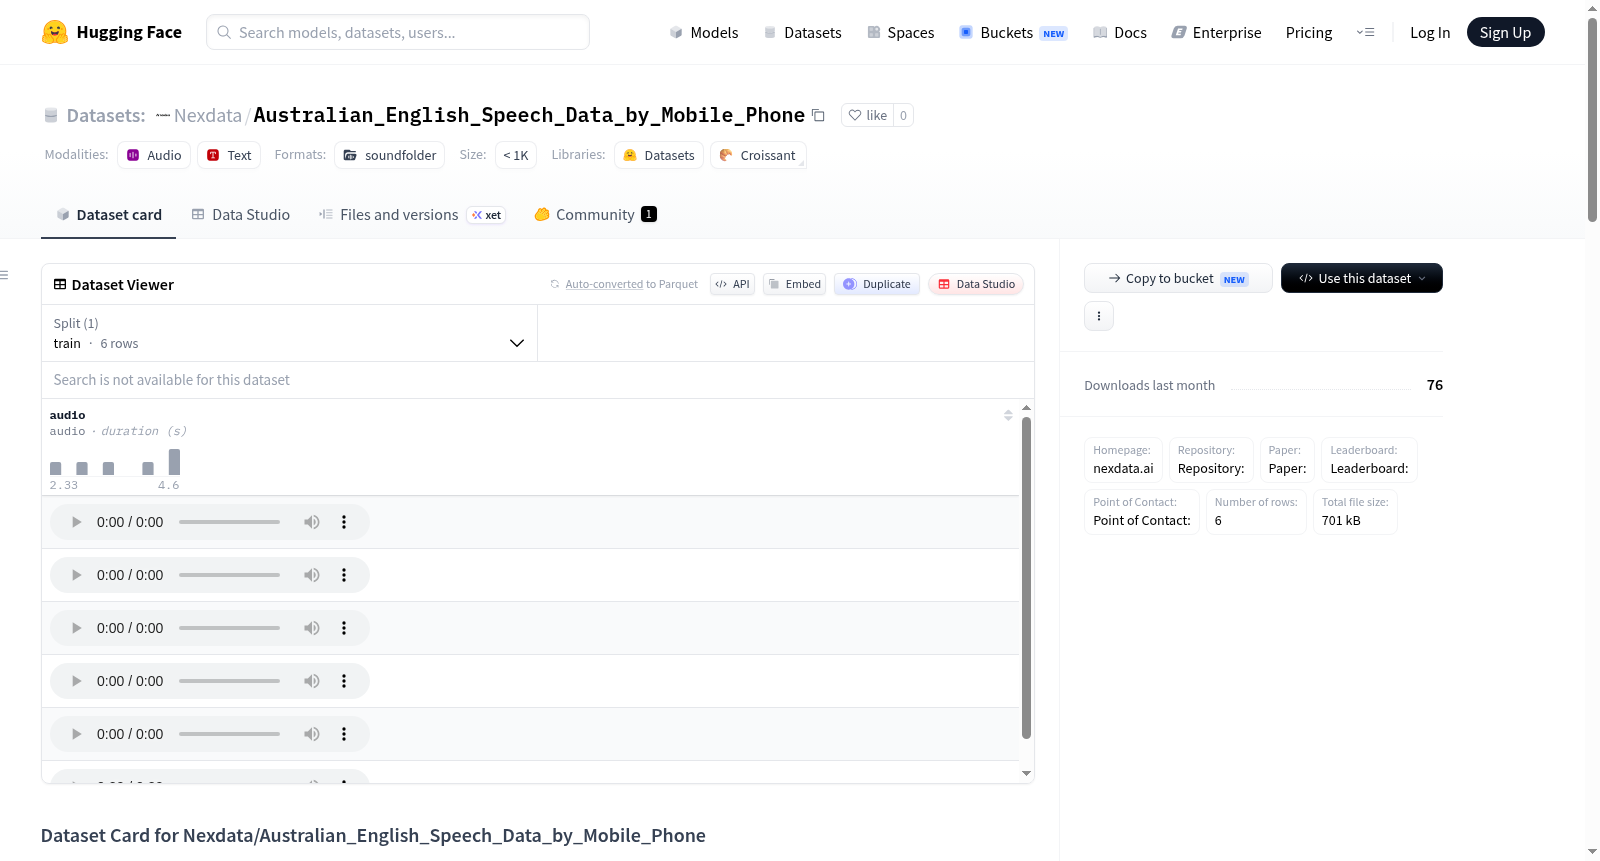The height and width of the screenshot is (861, 1600).
Task: Focus the search models, datasets, users field
Action: 398,32
